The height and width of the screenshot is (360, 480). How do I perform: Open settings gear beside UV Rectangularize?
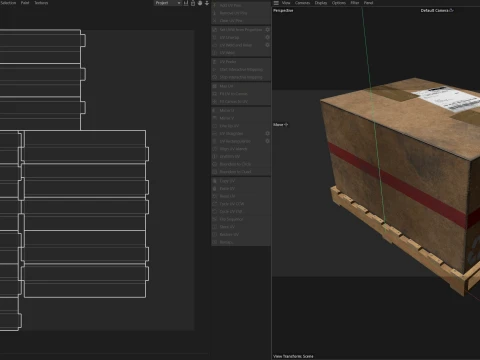[x=267, y=141]
